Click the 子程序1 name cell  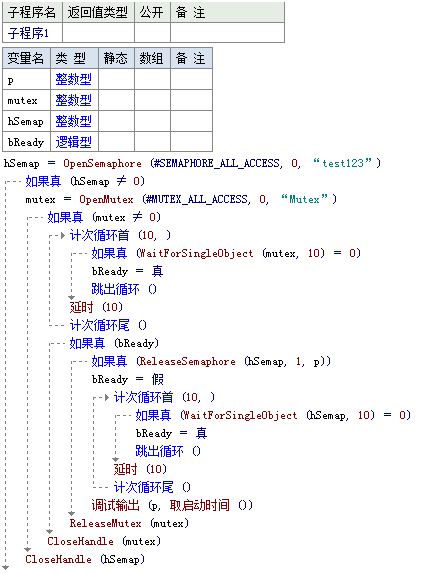(x=33, y=33)
